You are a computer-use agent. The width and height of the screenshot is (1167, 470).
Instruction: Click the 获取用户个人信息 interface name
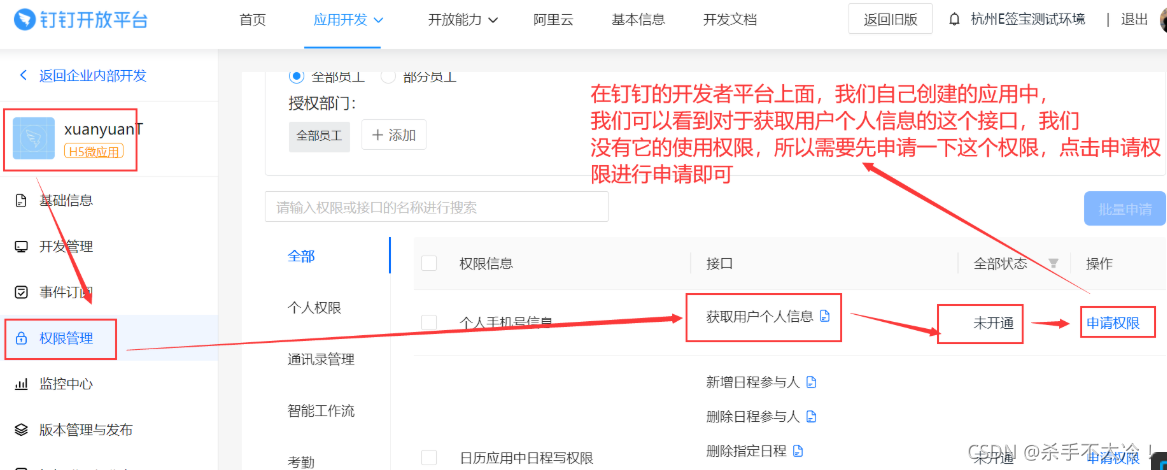760,316
